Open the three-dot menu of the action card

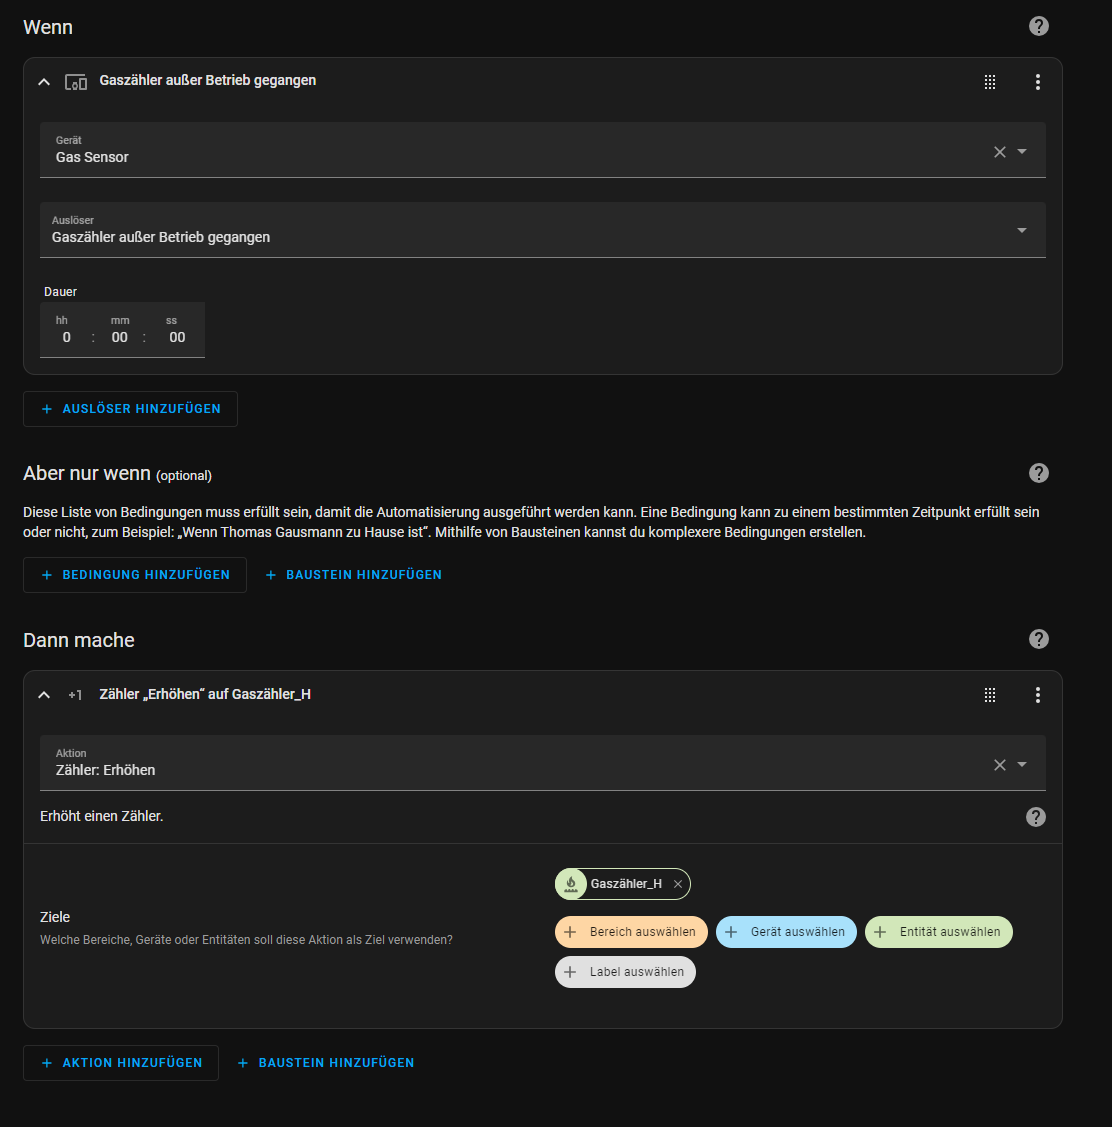tap(1038, 695)
